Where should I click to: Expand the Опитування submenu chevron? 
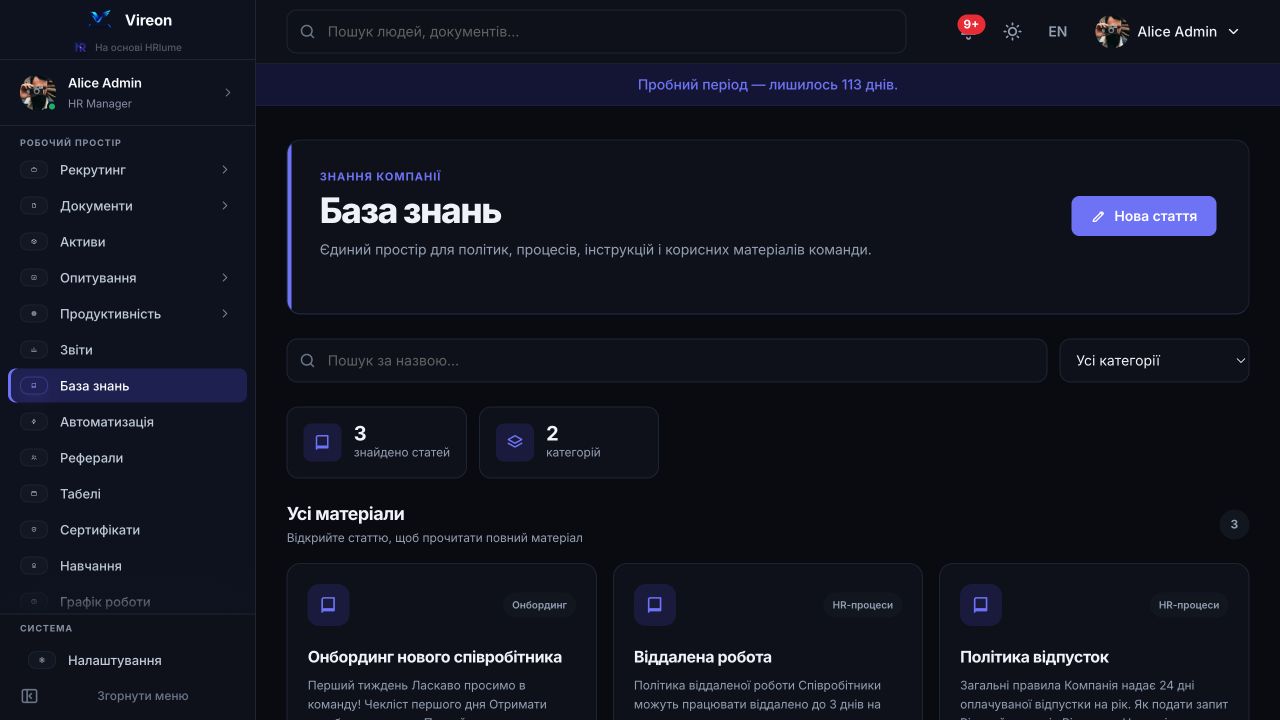point(224,278)
